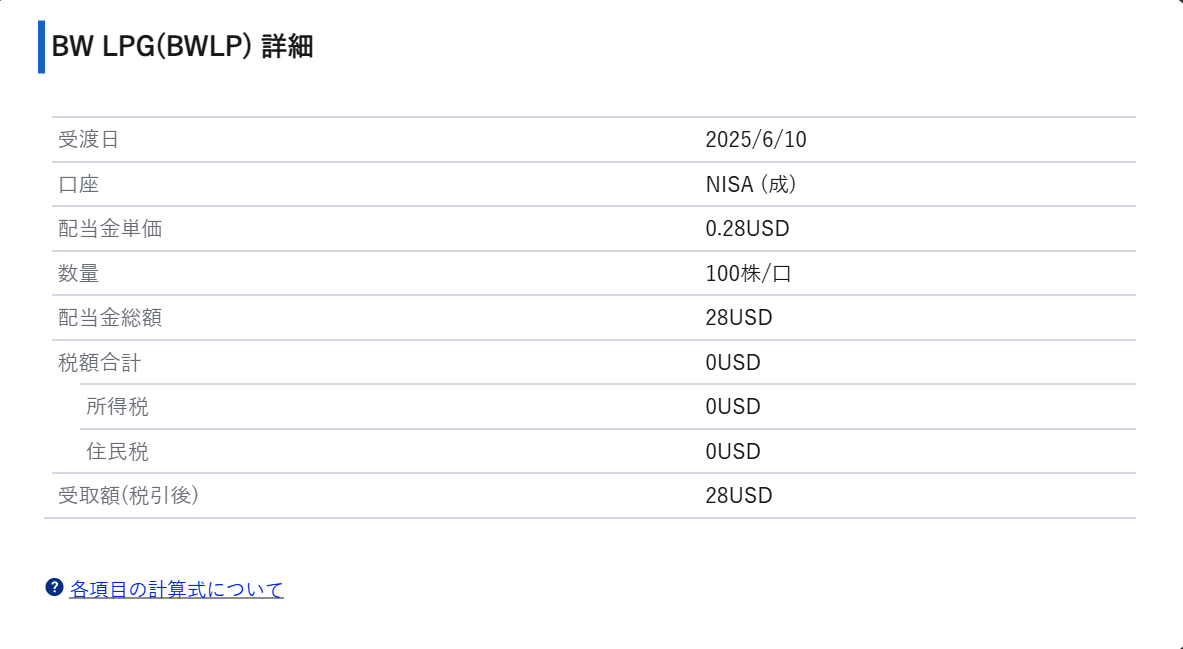
Task: Select the 税額合計 row label
Action: coord(100,363)
